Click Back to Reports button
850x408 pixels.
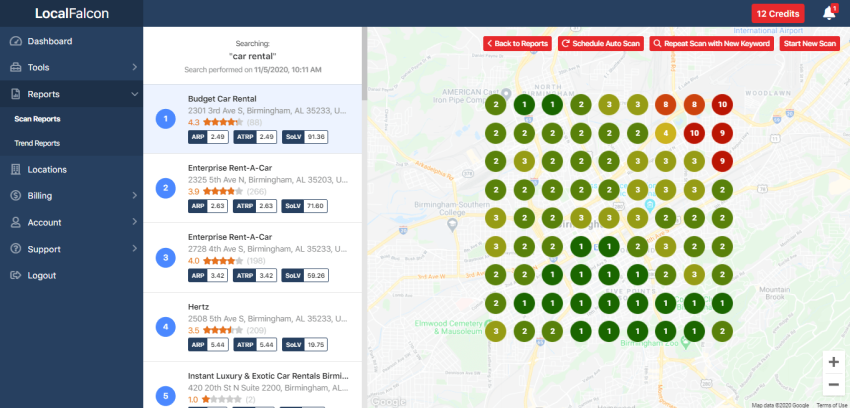(x=517, y=44)
